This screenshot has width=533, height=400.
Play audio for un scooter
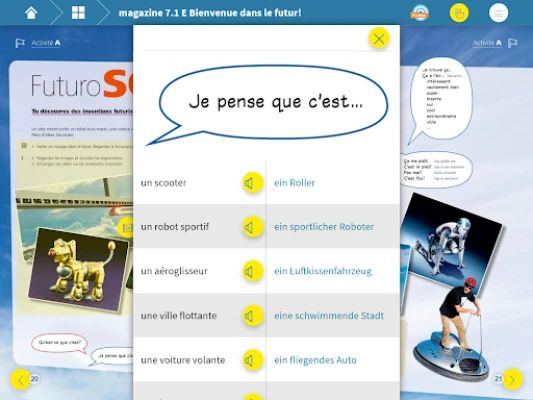pyautogui.click(x=253, y=183)
